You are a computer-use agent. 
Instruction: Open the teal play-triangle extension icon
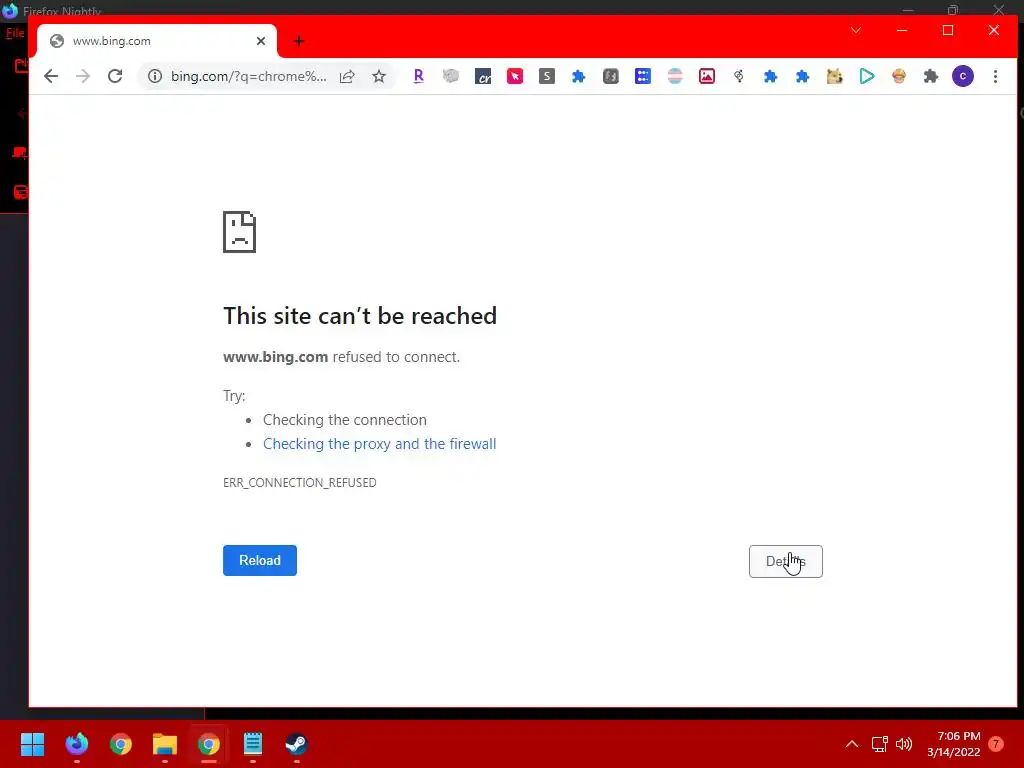(x=867, y=76)
